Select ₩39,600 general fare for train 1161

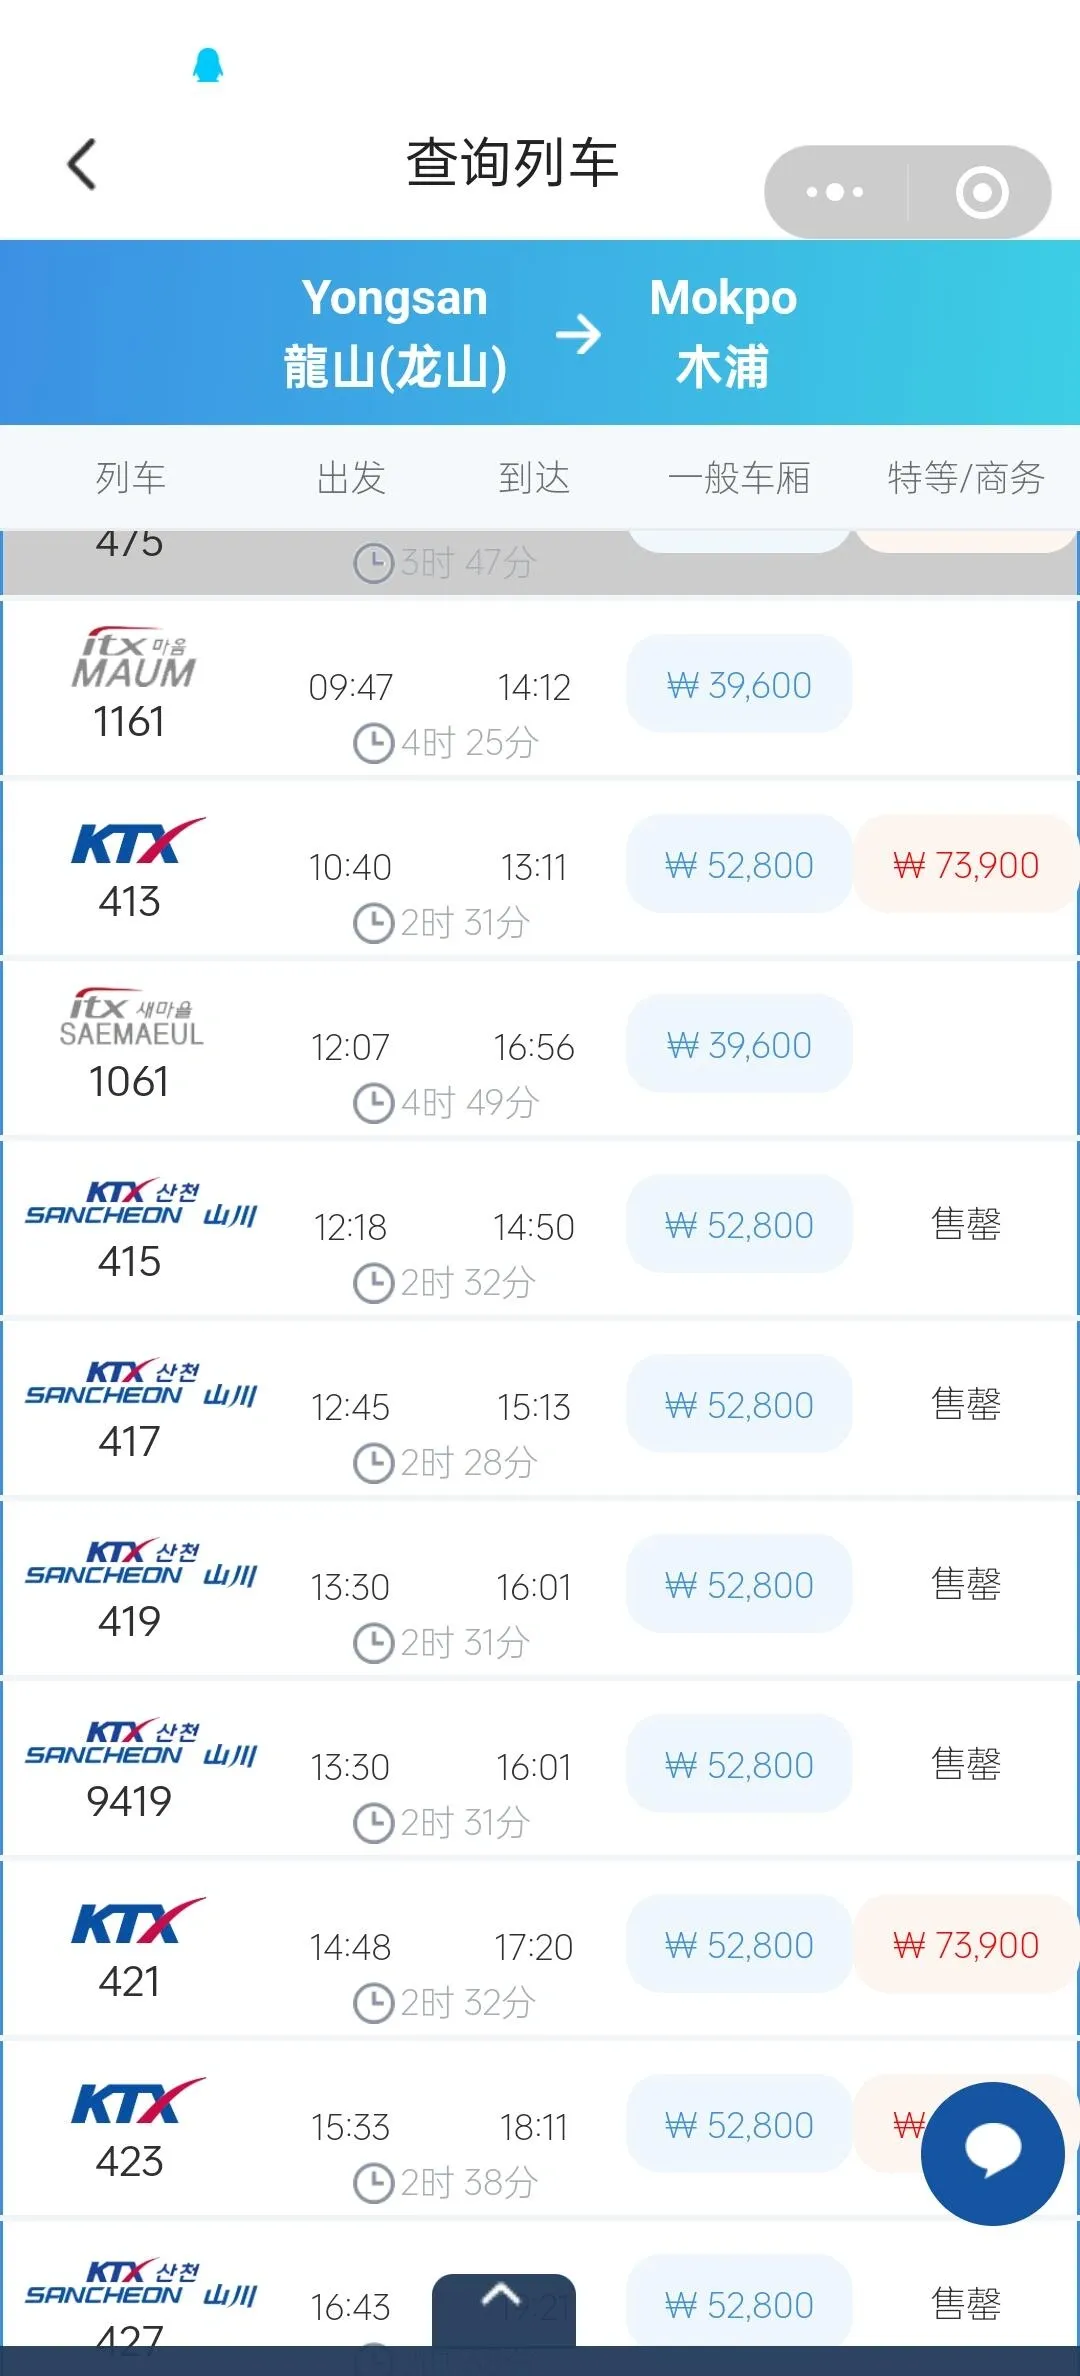coord(739,685)
